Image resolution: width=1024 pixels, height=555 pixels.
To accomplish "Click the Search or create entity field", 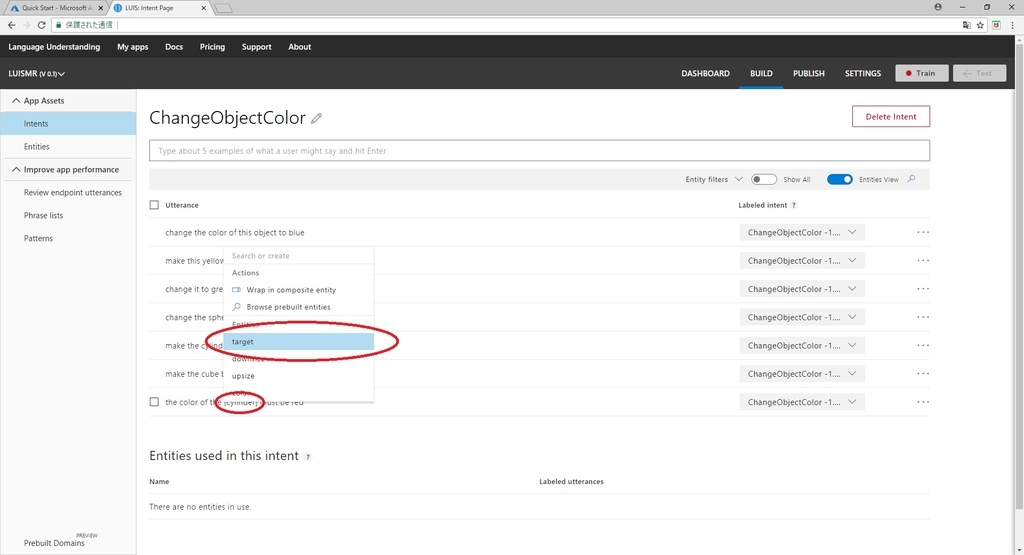I will pyautogui.click(x=298, y=256).
